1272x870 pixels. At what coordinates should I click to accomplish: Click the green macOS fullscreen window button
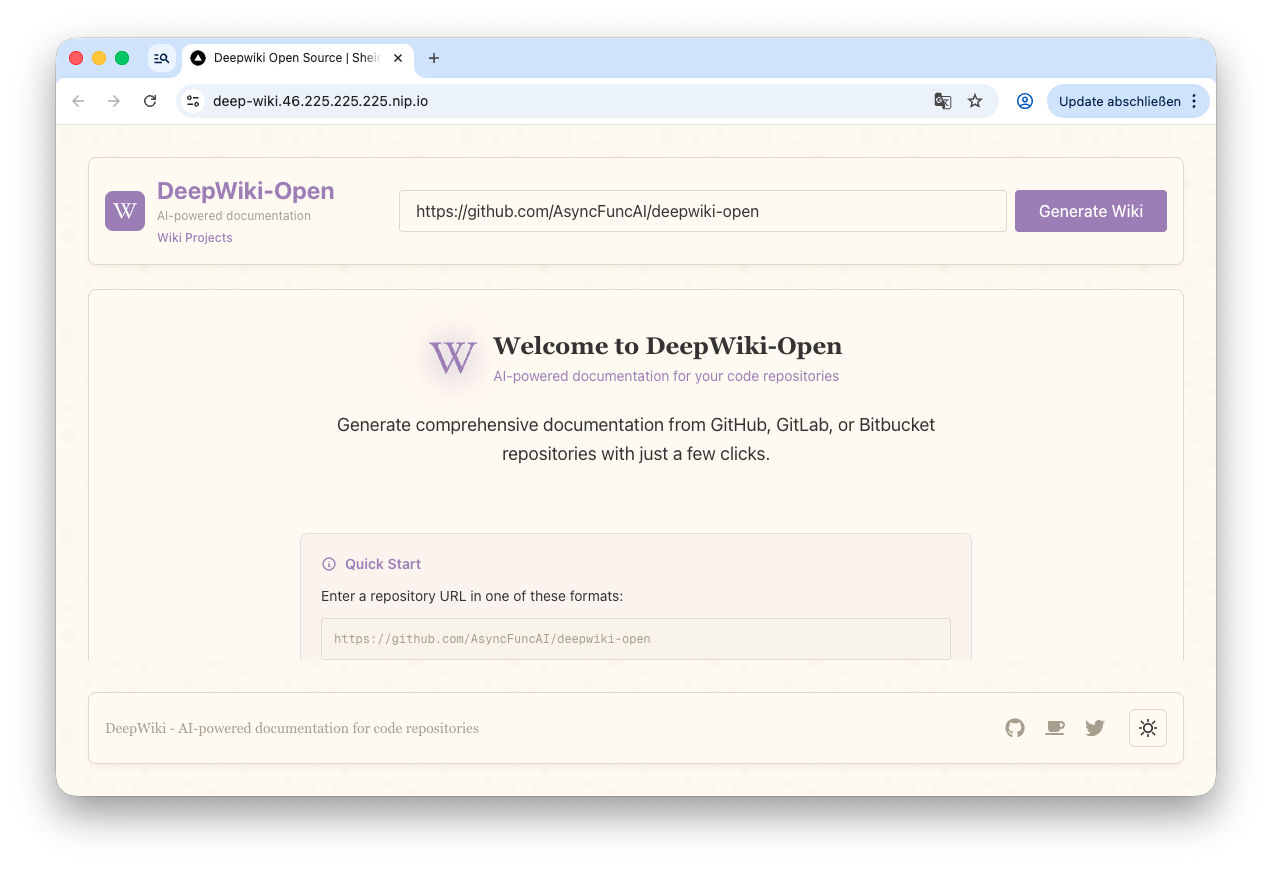[x=122, y=58]
